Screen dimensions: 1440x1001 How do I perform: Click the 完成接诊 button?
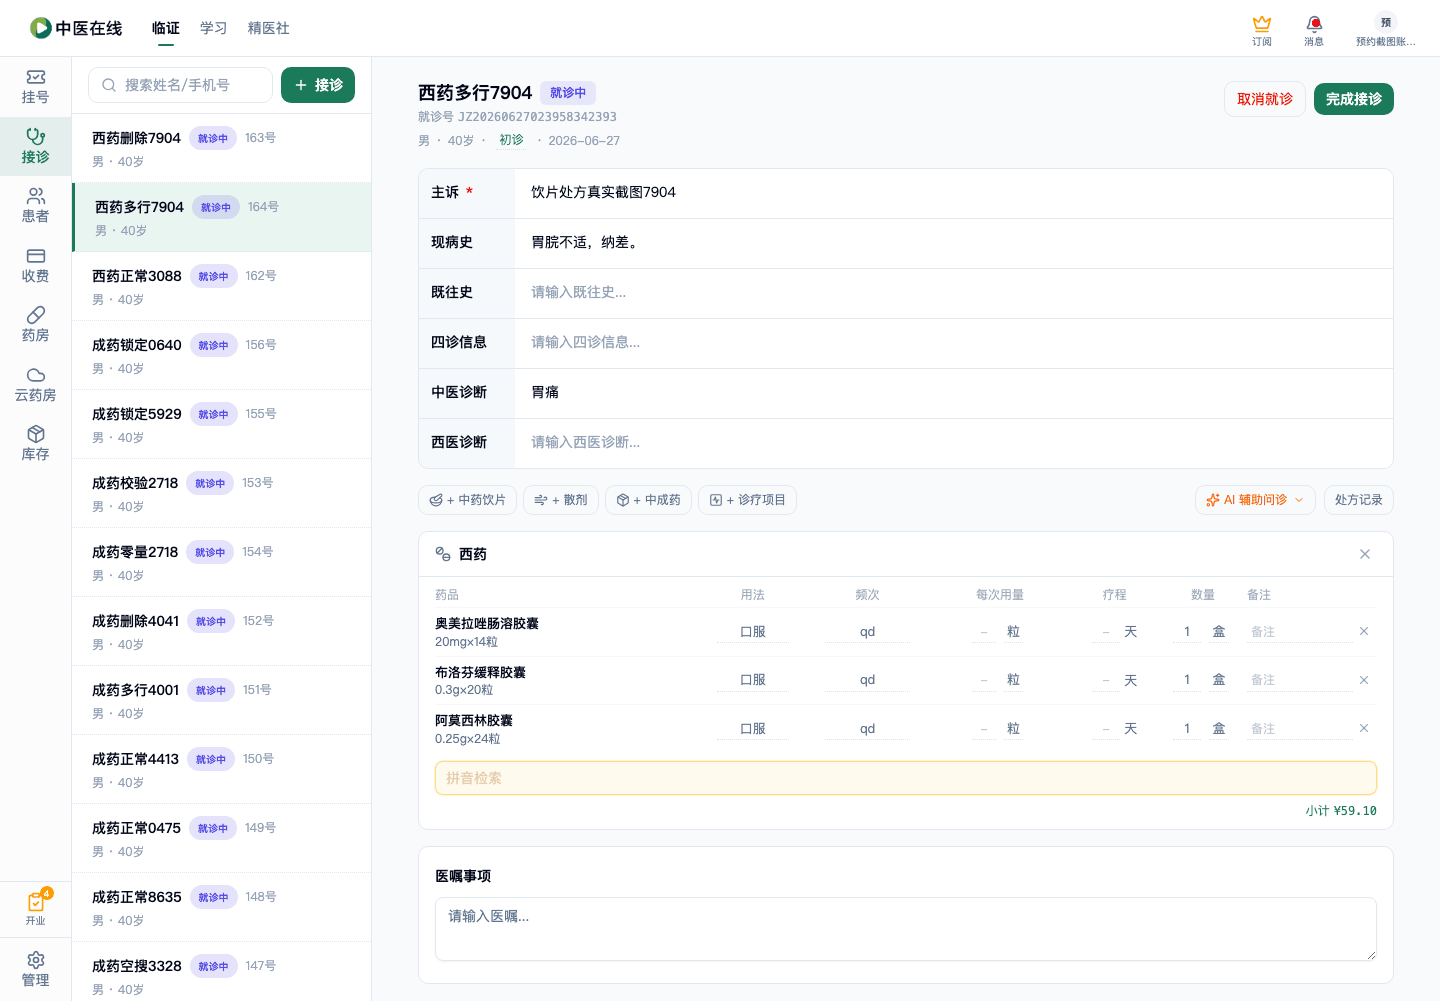tap(1354, 99)
